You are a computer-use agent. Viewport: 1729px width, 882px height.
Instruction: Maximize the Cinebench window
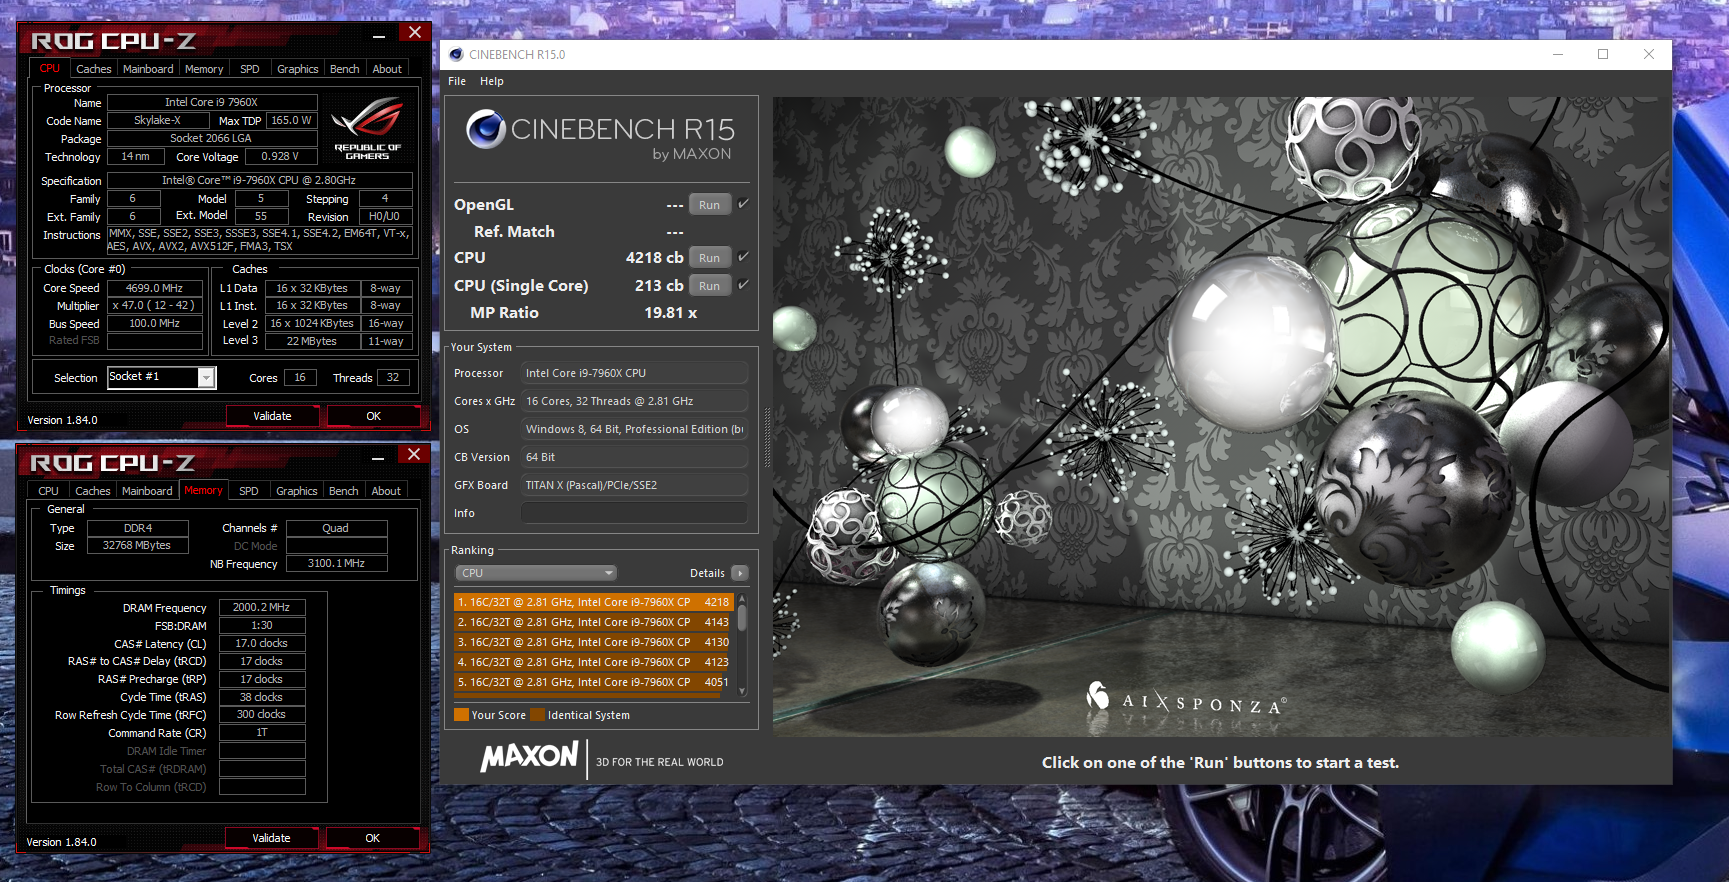coord(1603,54)
